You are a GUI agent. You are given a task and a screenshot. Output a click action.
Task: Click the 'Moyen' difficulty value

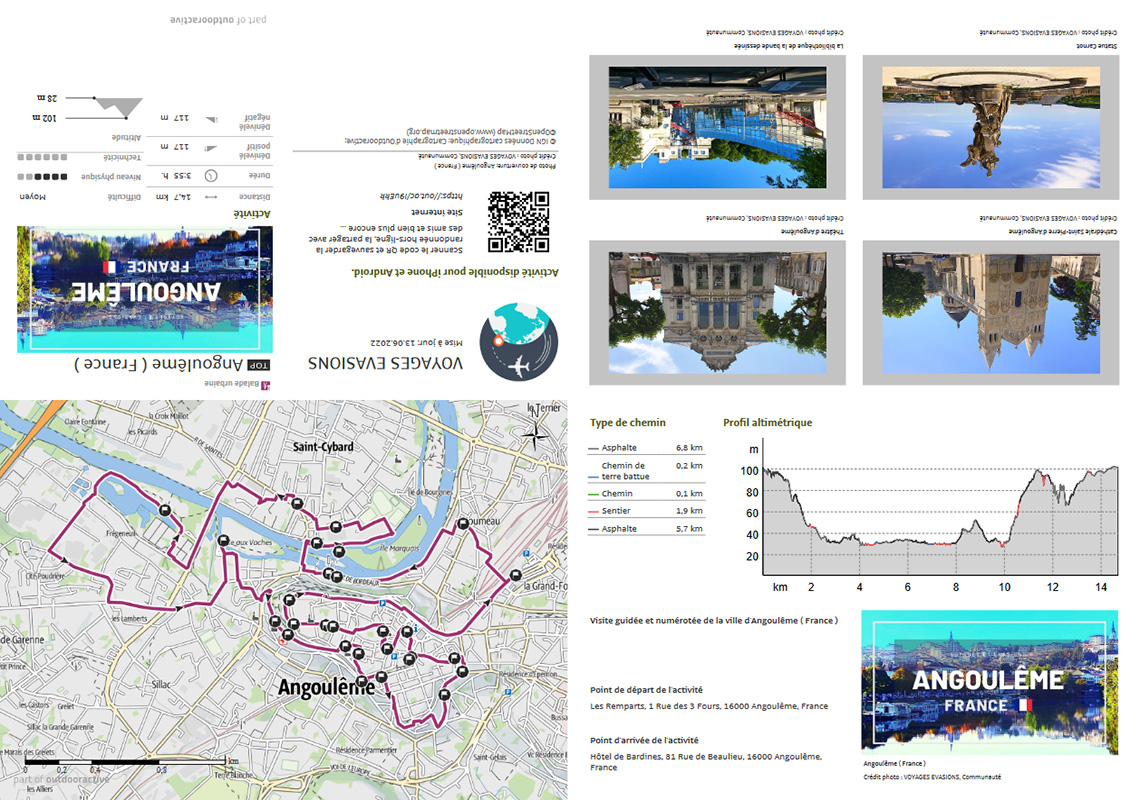click(x=32, y=197)
